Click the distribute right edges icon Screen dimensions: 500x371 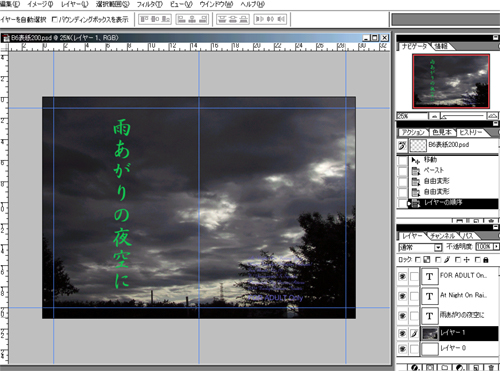coord(281,19)
